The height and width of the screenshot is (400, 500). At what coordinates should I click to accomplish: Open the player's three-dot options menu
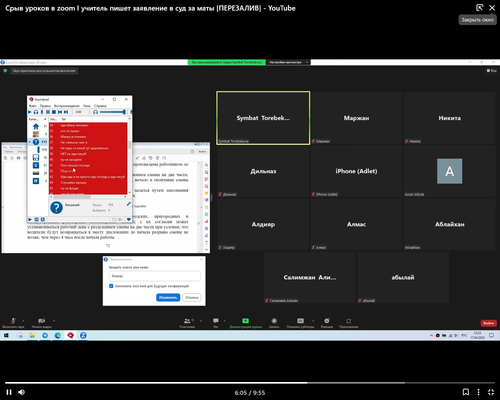coord(478,392)
